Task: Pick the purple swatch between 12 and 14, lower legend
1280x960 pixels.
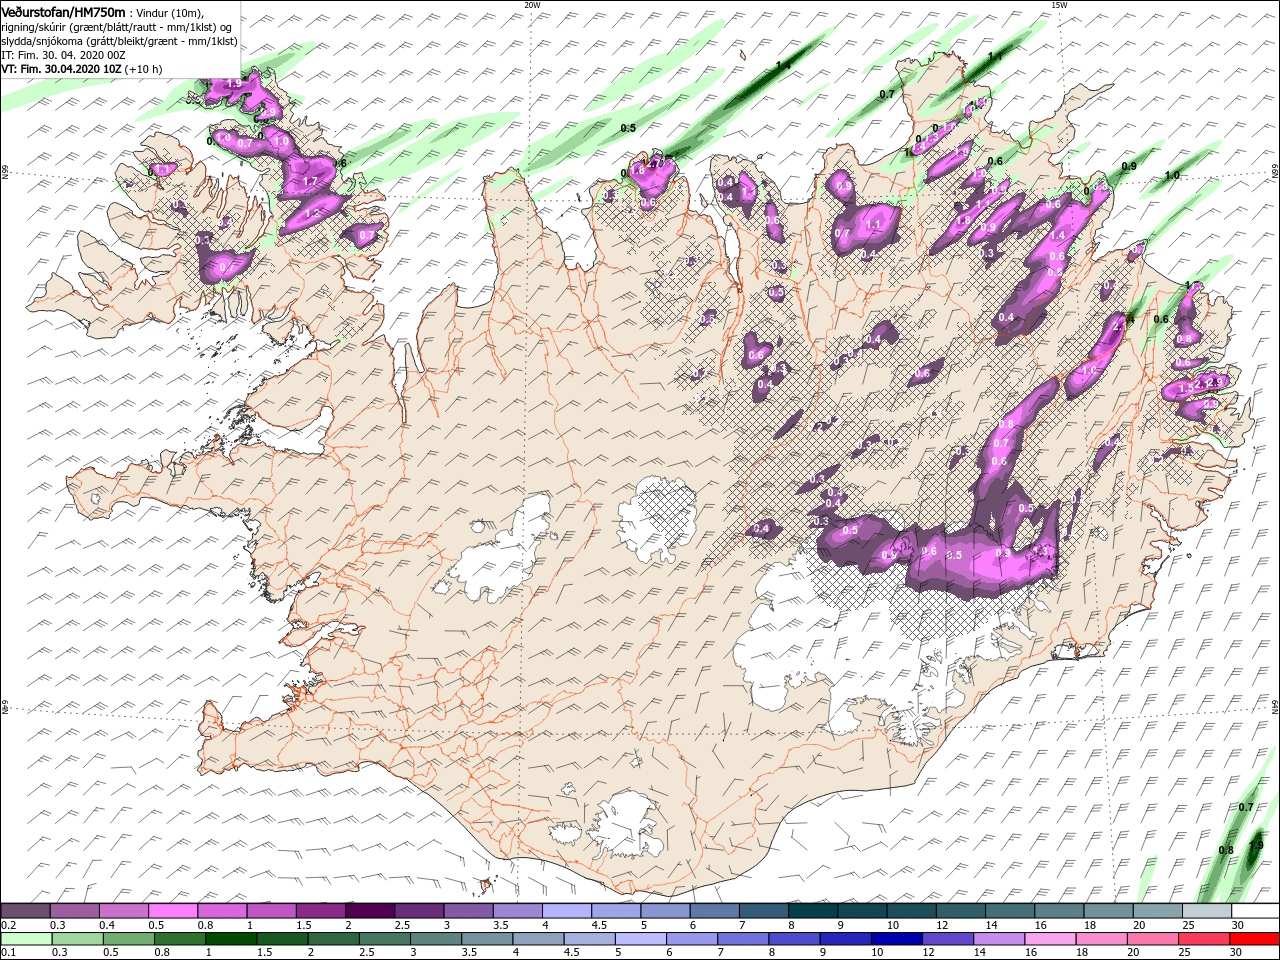Action: 946,939
